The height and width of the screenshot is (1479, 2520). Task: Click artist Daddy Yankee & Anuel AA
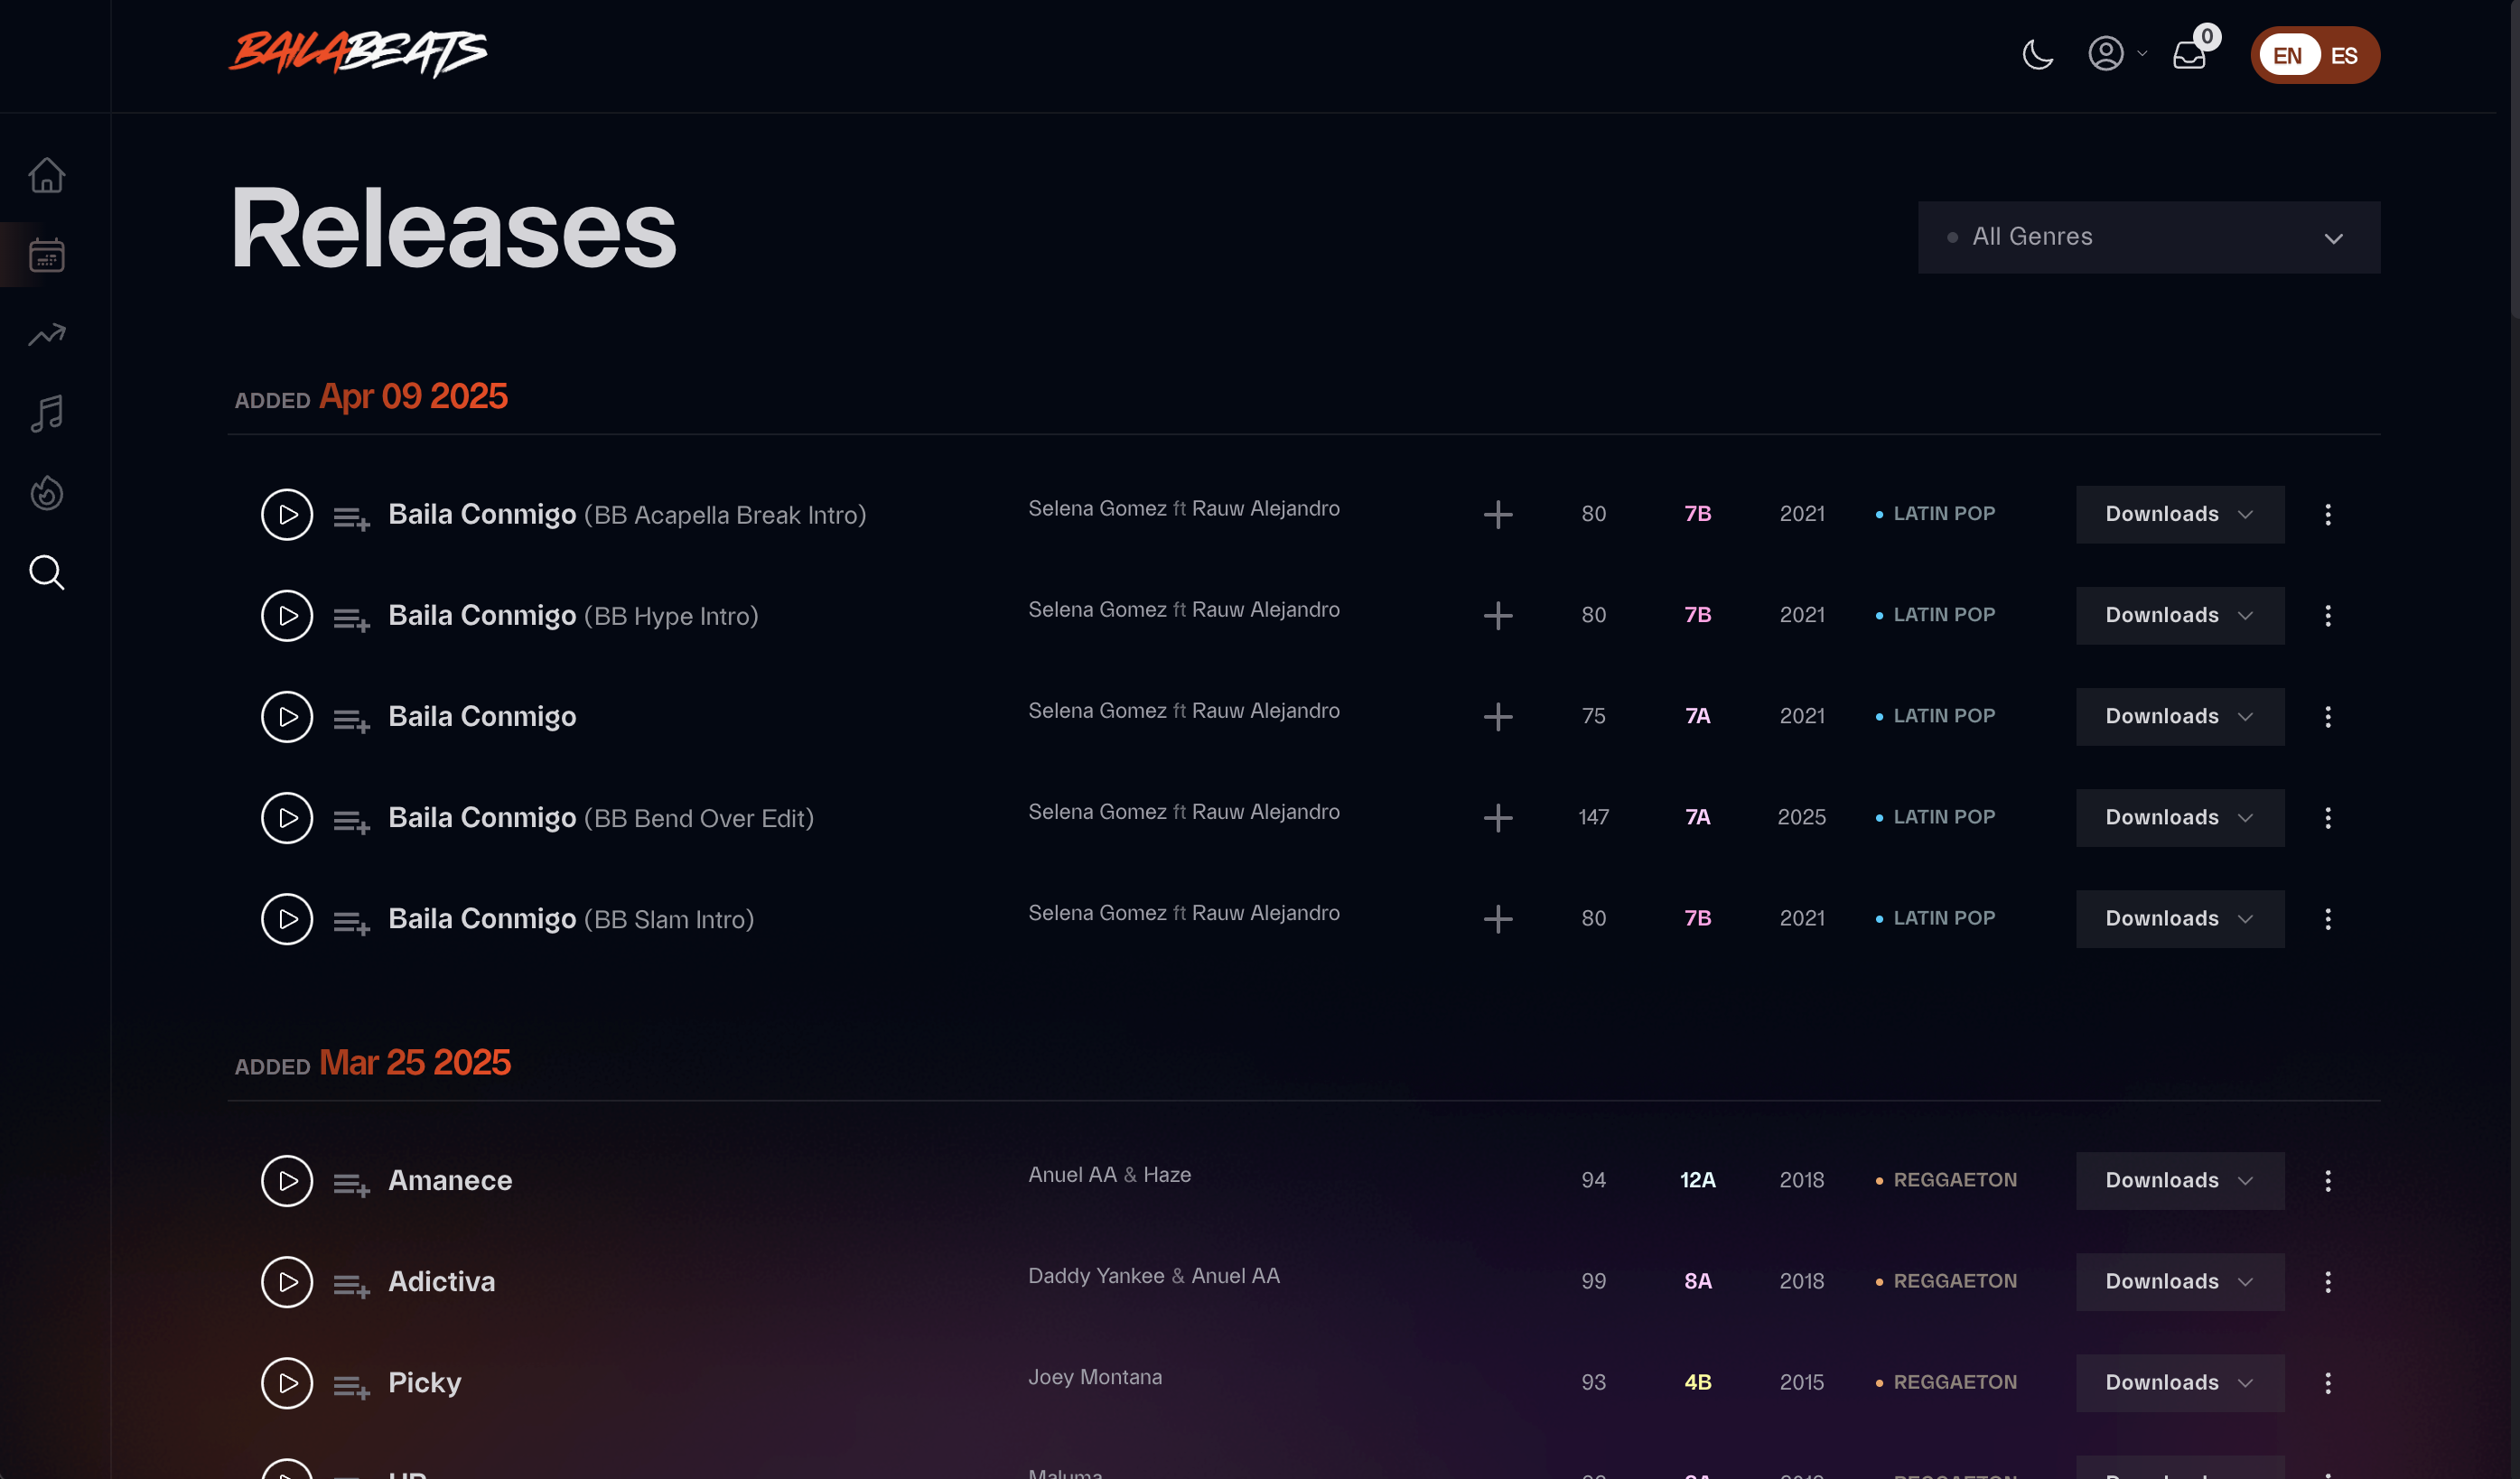(1153, 1276)
